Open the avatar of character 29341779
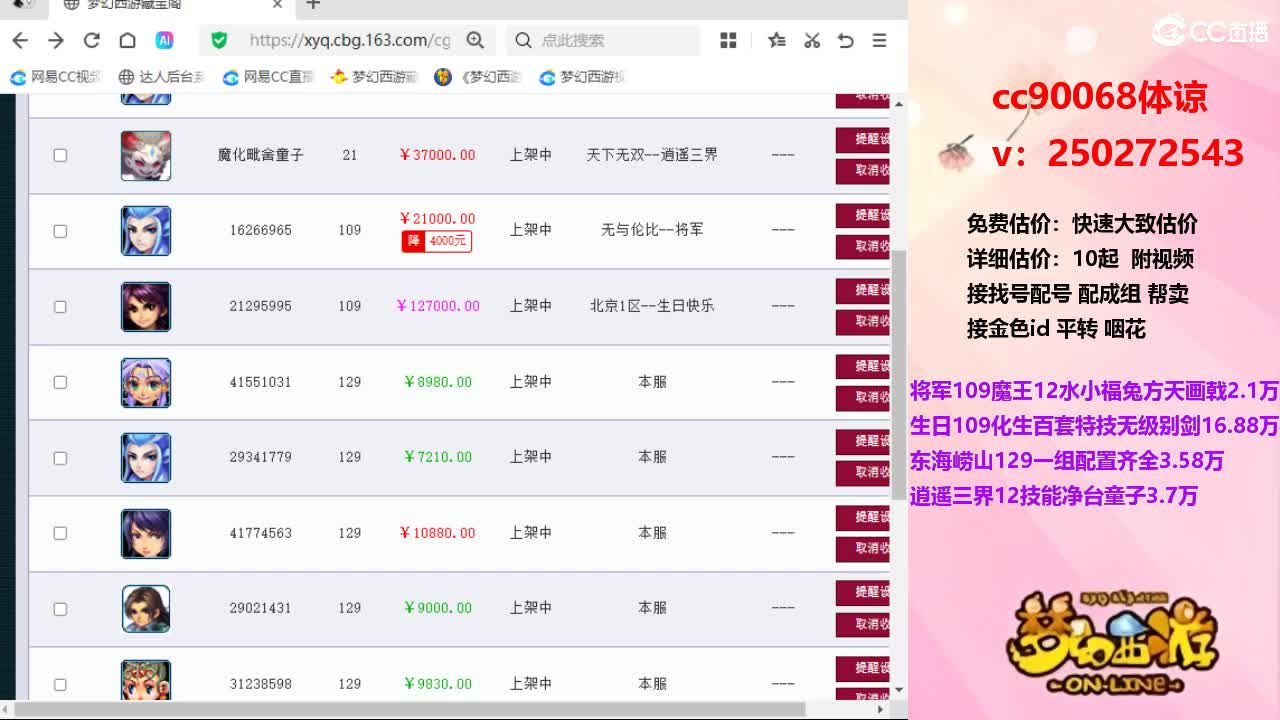 [146, 458]
